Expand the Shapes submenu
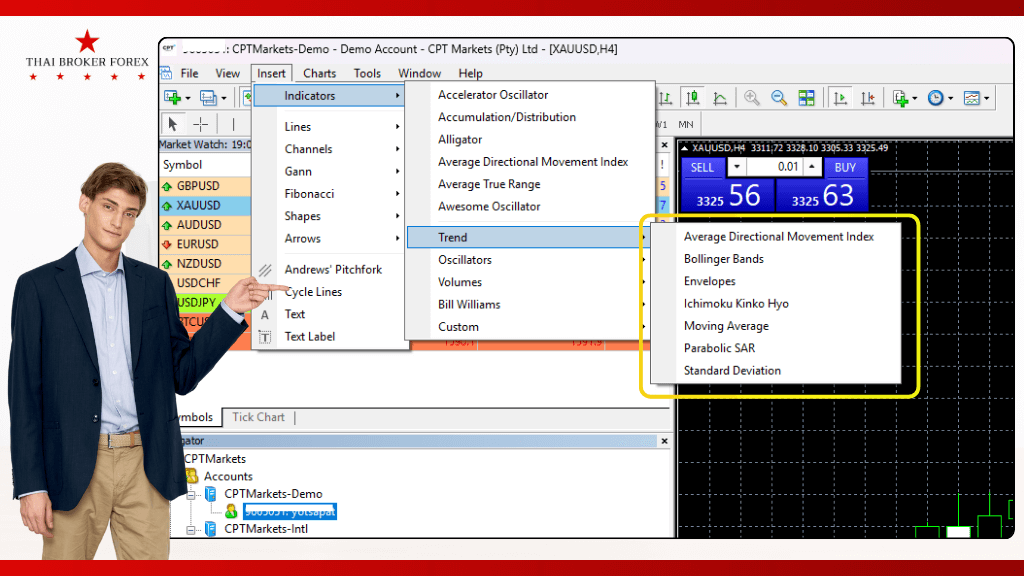Image resolution: width=1024 pixels, height=576 pixels. [328, 216]
